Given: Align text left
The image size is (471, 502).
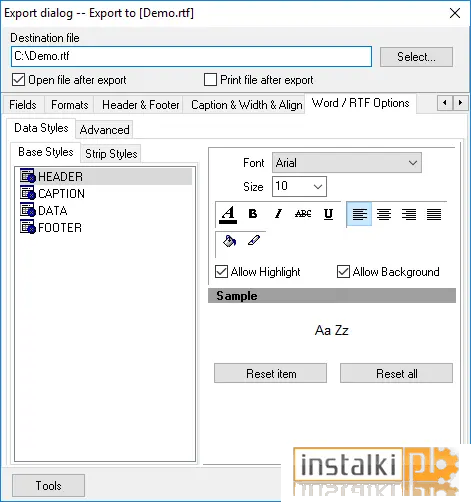Looking at the screenshot, I should click(359, 214).
